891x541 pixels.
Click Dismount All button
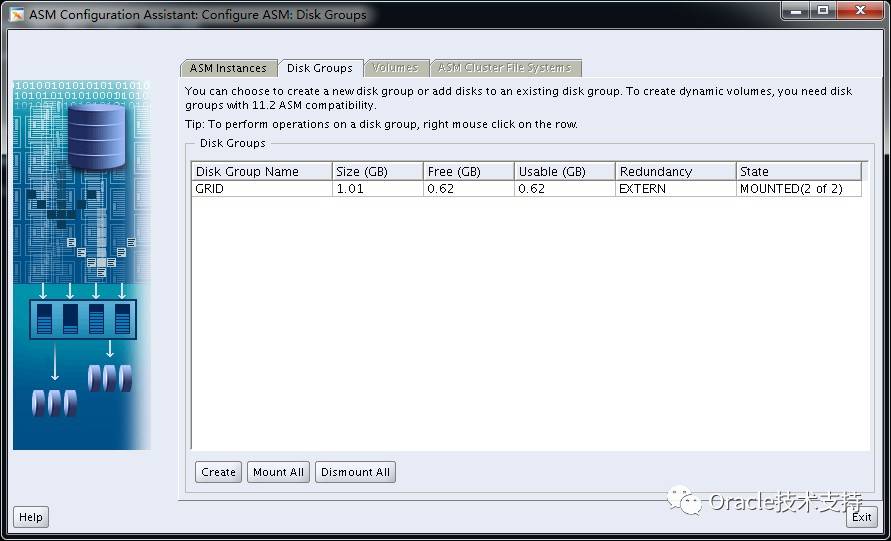point(355,472)
